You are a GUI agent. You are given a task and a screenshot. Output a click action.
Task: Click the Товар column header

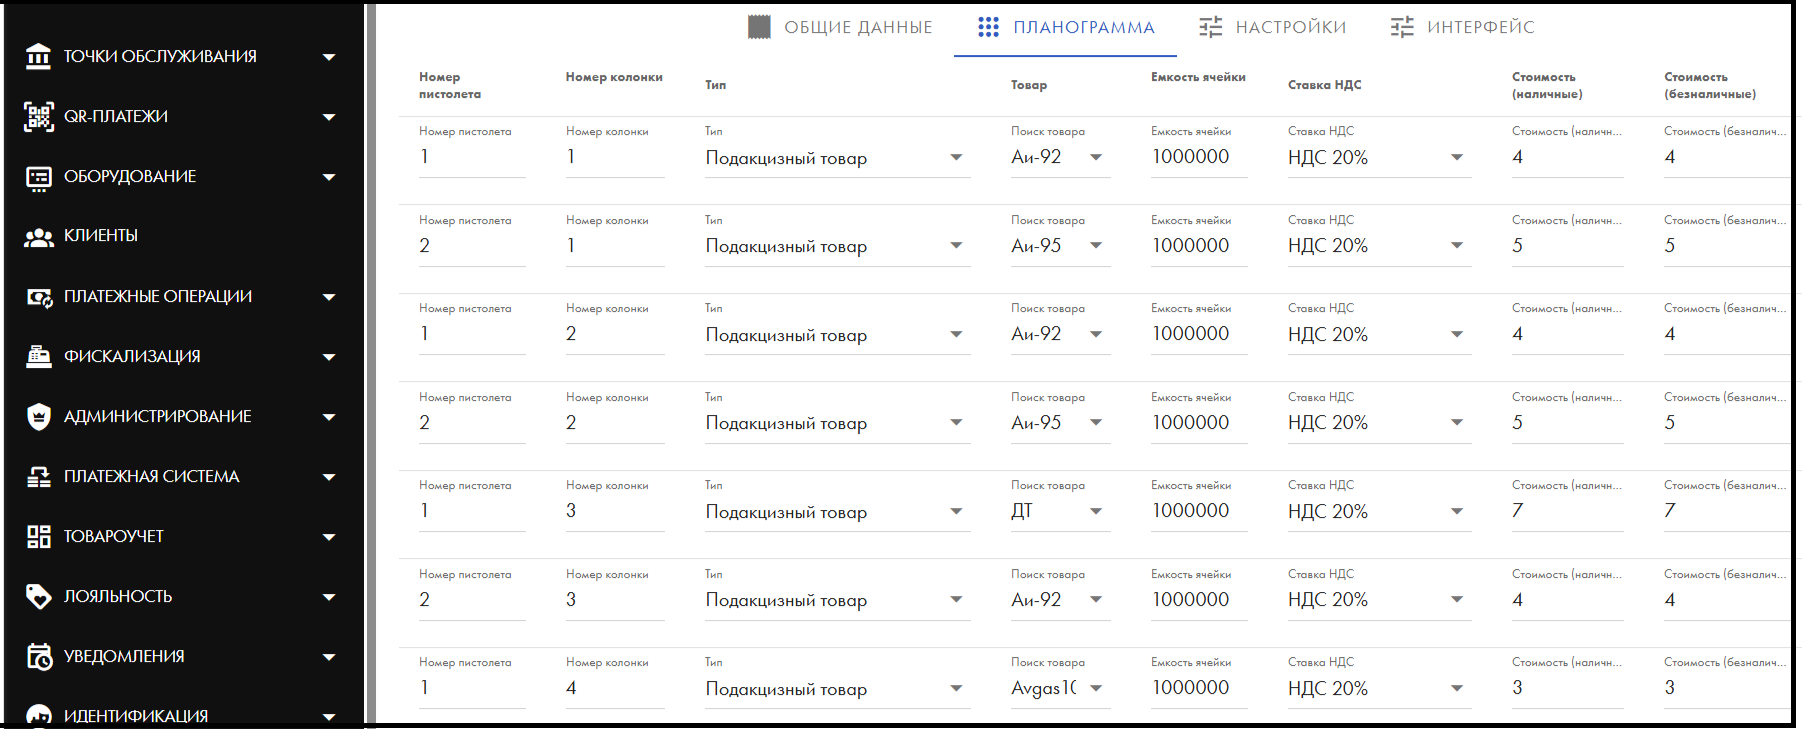[x=1029, y=85]
